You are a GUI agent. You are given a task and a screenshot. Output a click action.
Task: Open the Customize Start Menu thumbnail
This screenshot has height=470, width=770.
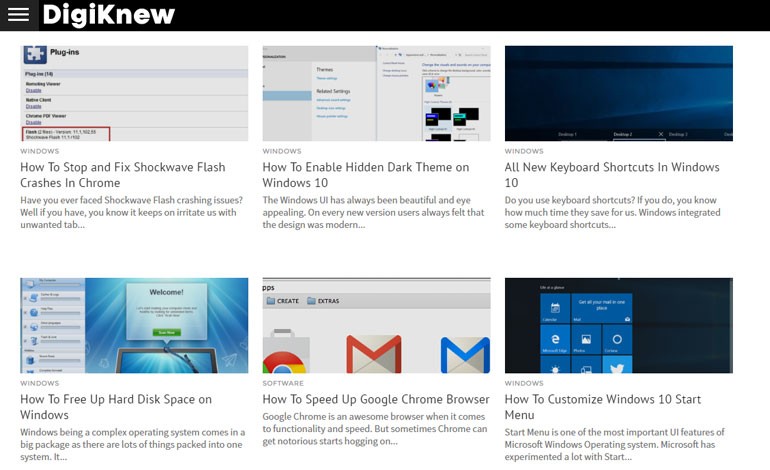coord(619,325)
